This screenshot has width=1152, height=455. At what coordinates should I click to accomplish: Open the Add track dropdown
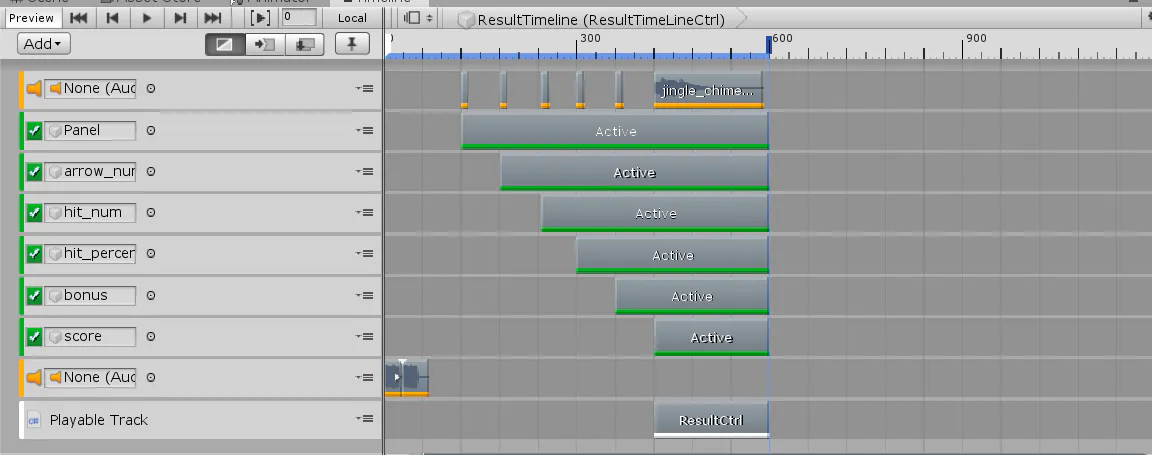tap(44, 44)
